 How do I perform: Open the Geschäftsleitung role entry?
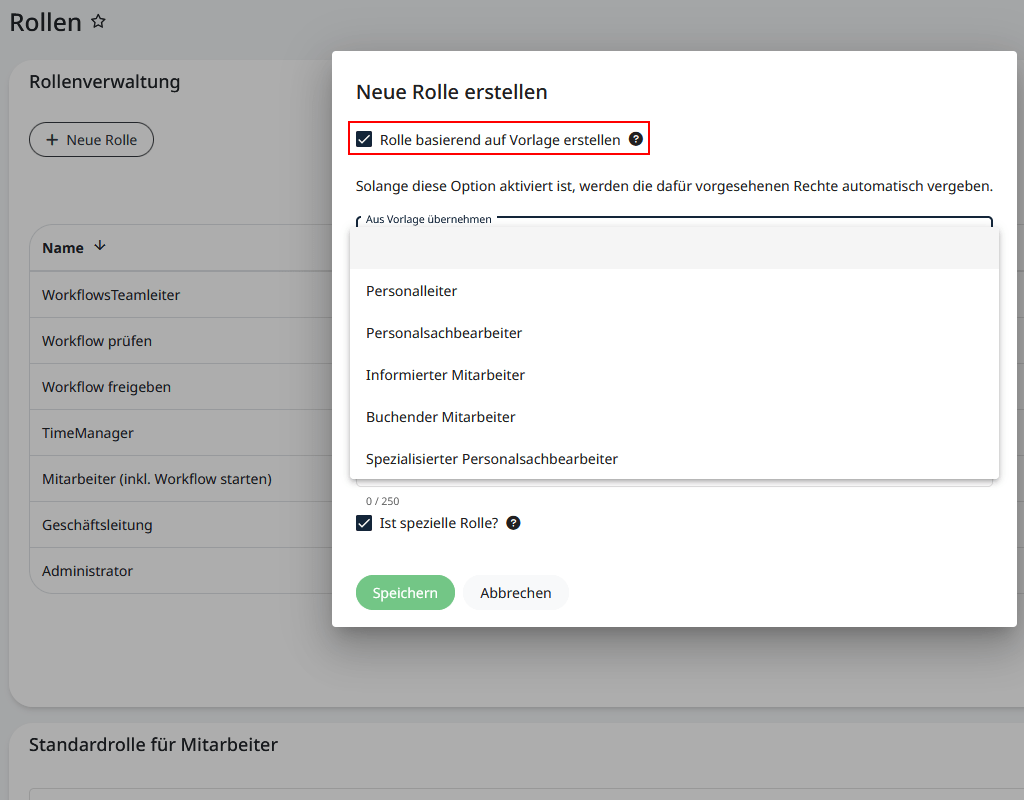(x=104, y=525)
